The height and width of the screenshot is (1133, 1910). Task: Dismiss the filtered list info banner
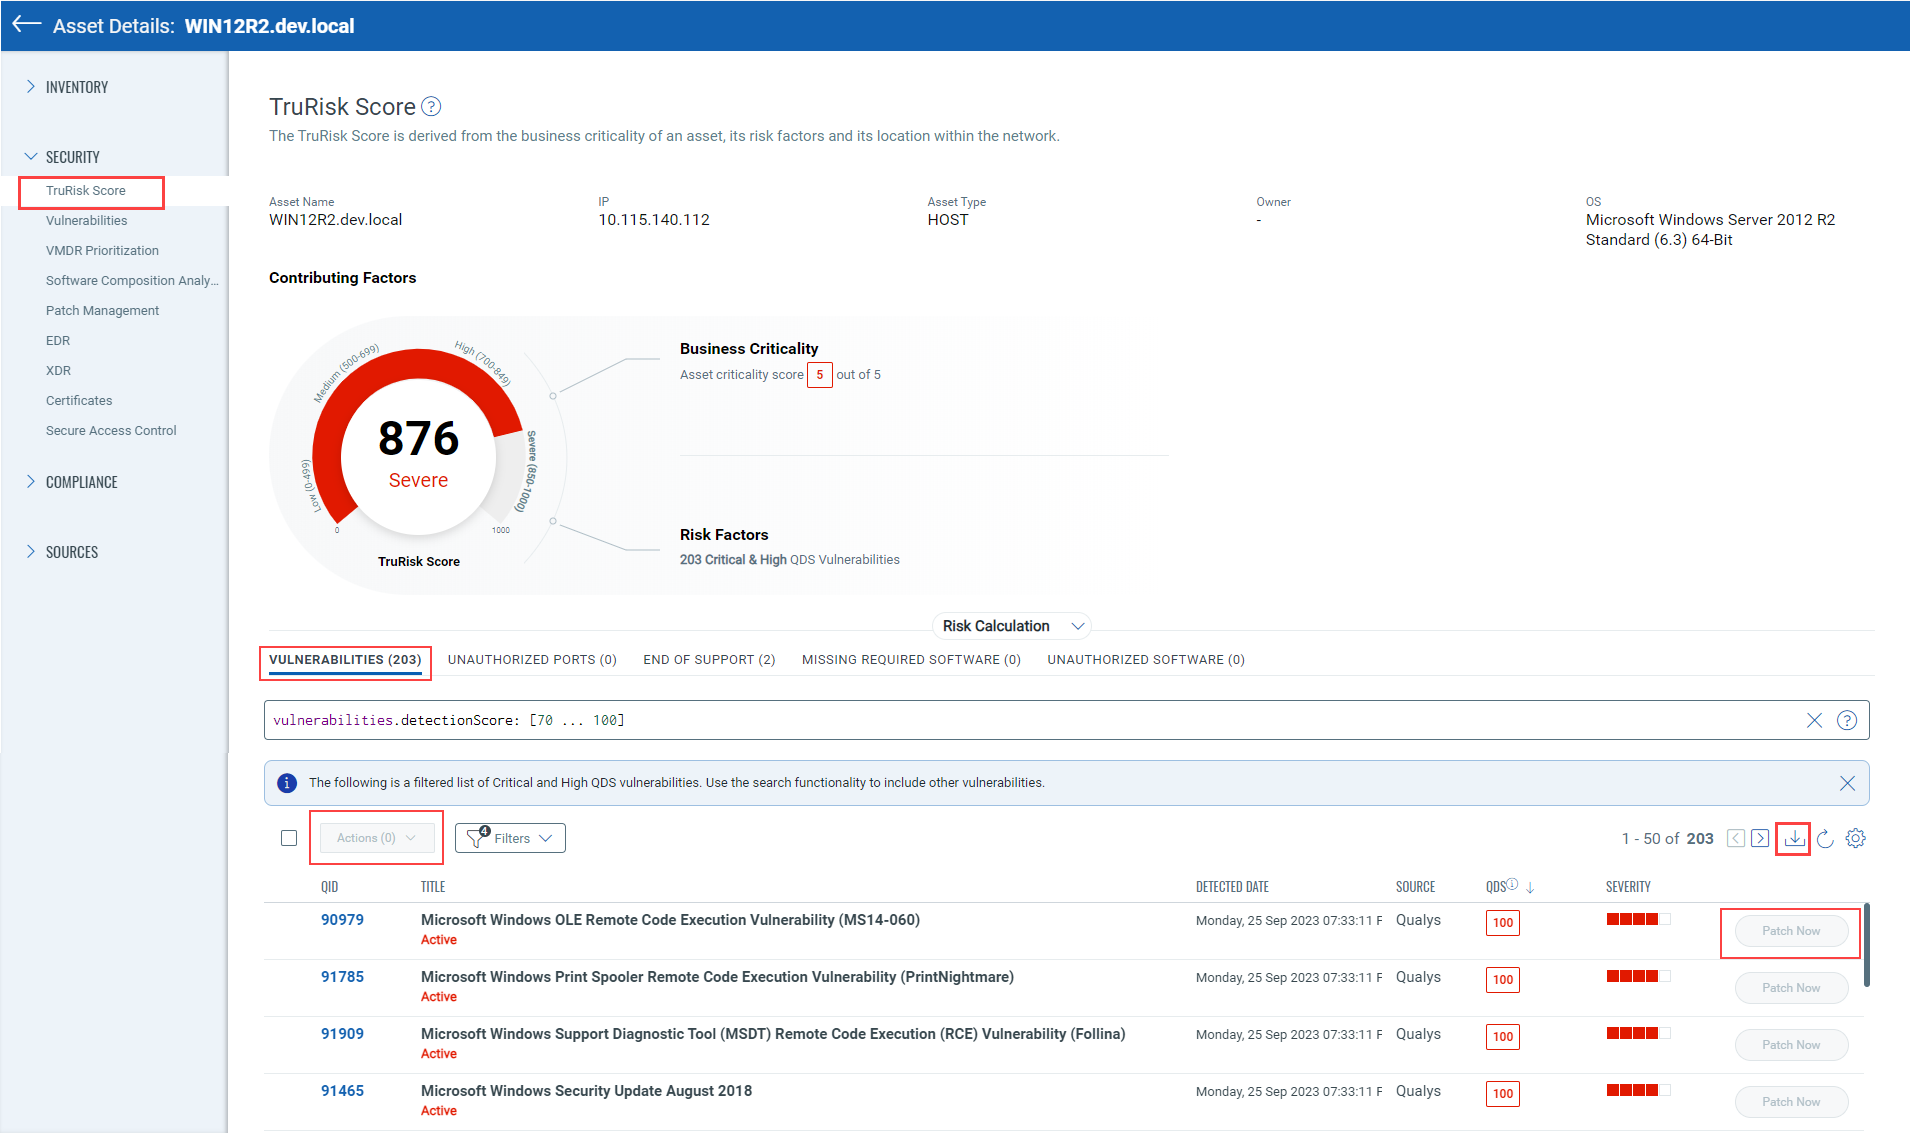1847,783
